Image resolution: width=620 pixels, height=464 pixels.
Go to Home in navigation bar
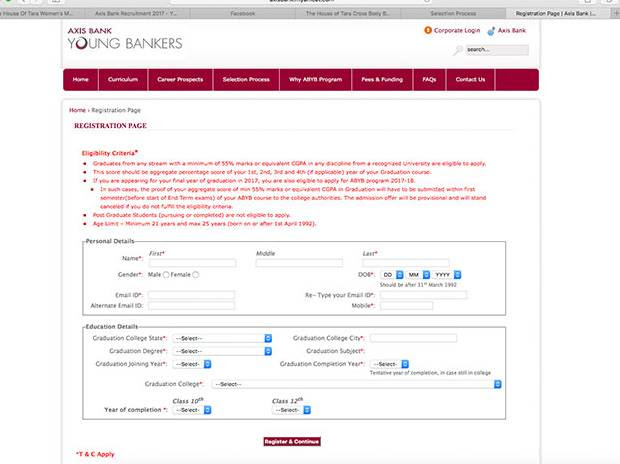coord(81,80)
